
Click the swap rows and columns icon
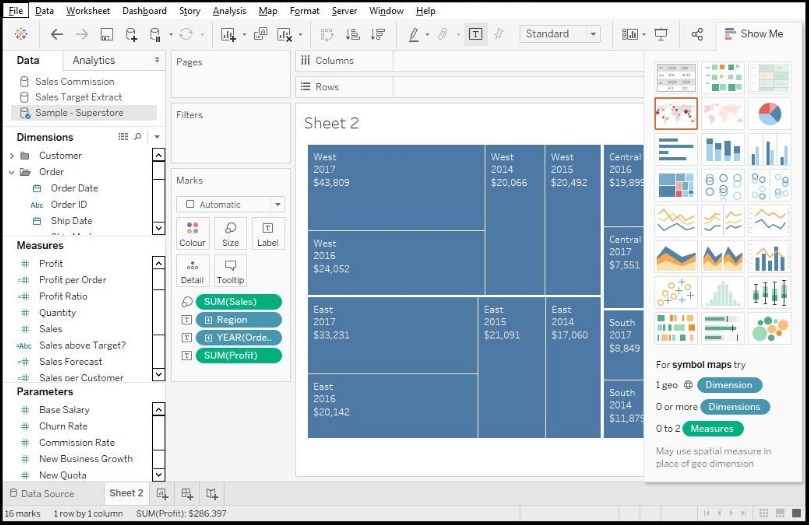coord(327,35)
